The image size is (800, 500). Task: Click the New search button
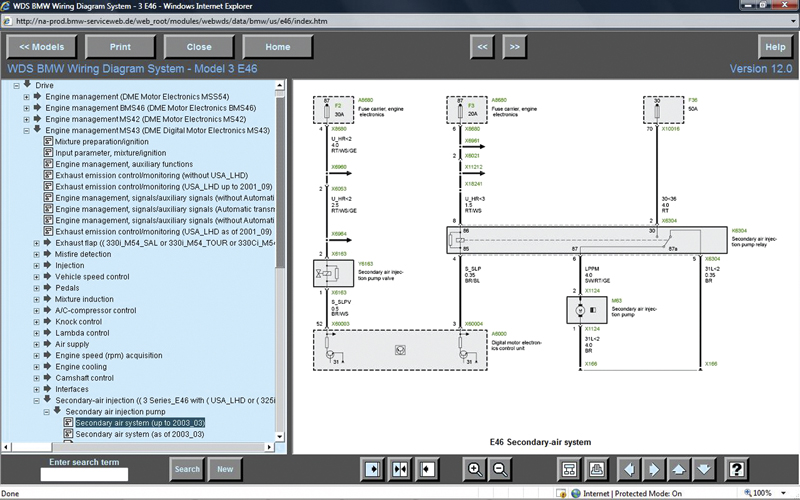225,469
